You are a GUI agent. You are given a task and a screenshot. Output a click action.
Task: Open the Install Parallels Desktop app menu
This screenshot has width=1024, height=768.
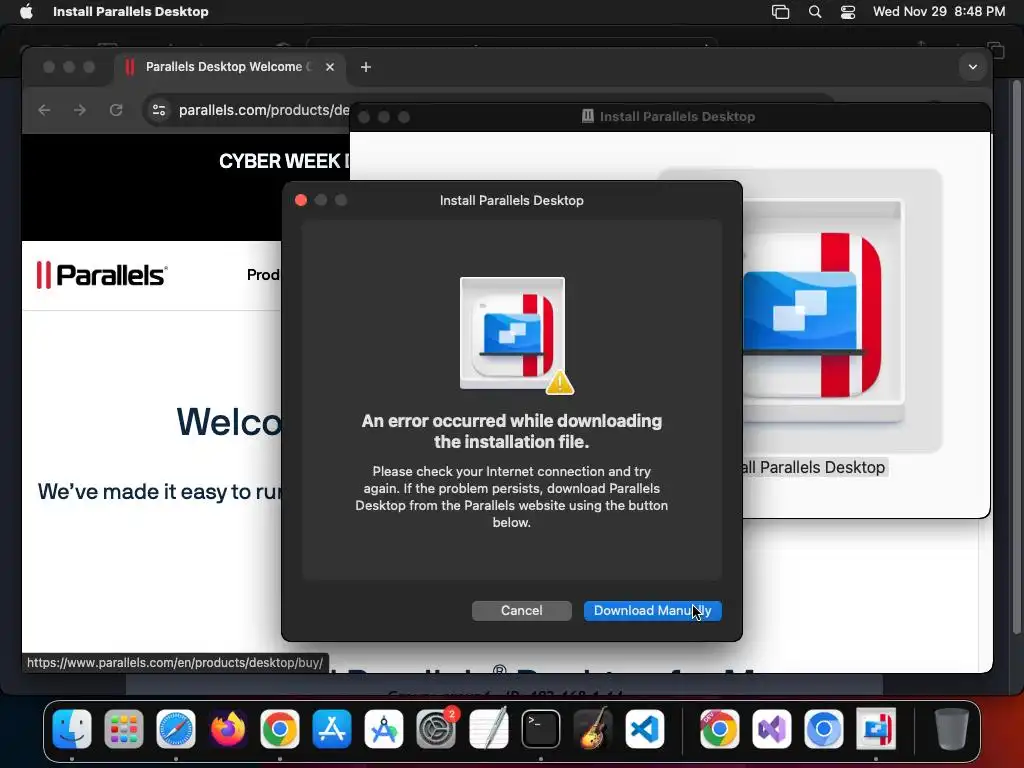(131, 12)
